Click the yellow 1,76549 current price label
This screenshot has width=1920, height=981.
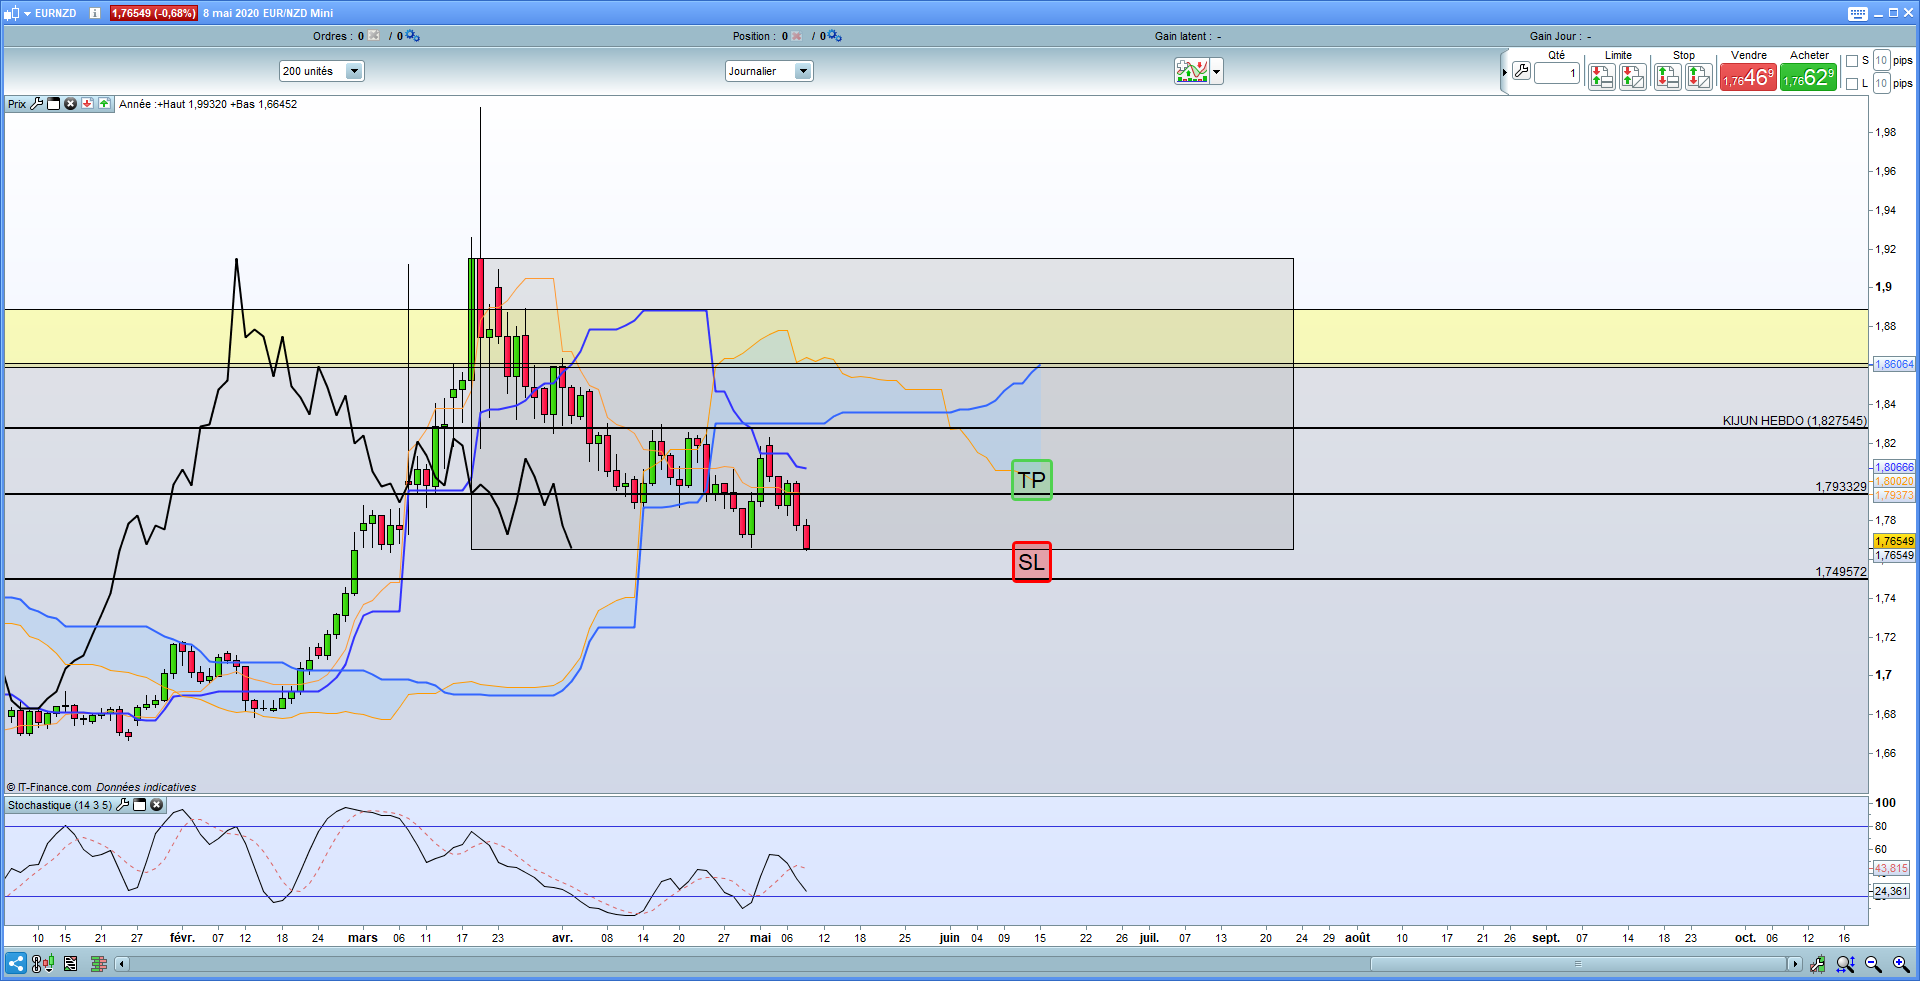[1894, 541]
